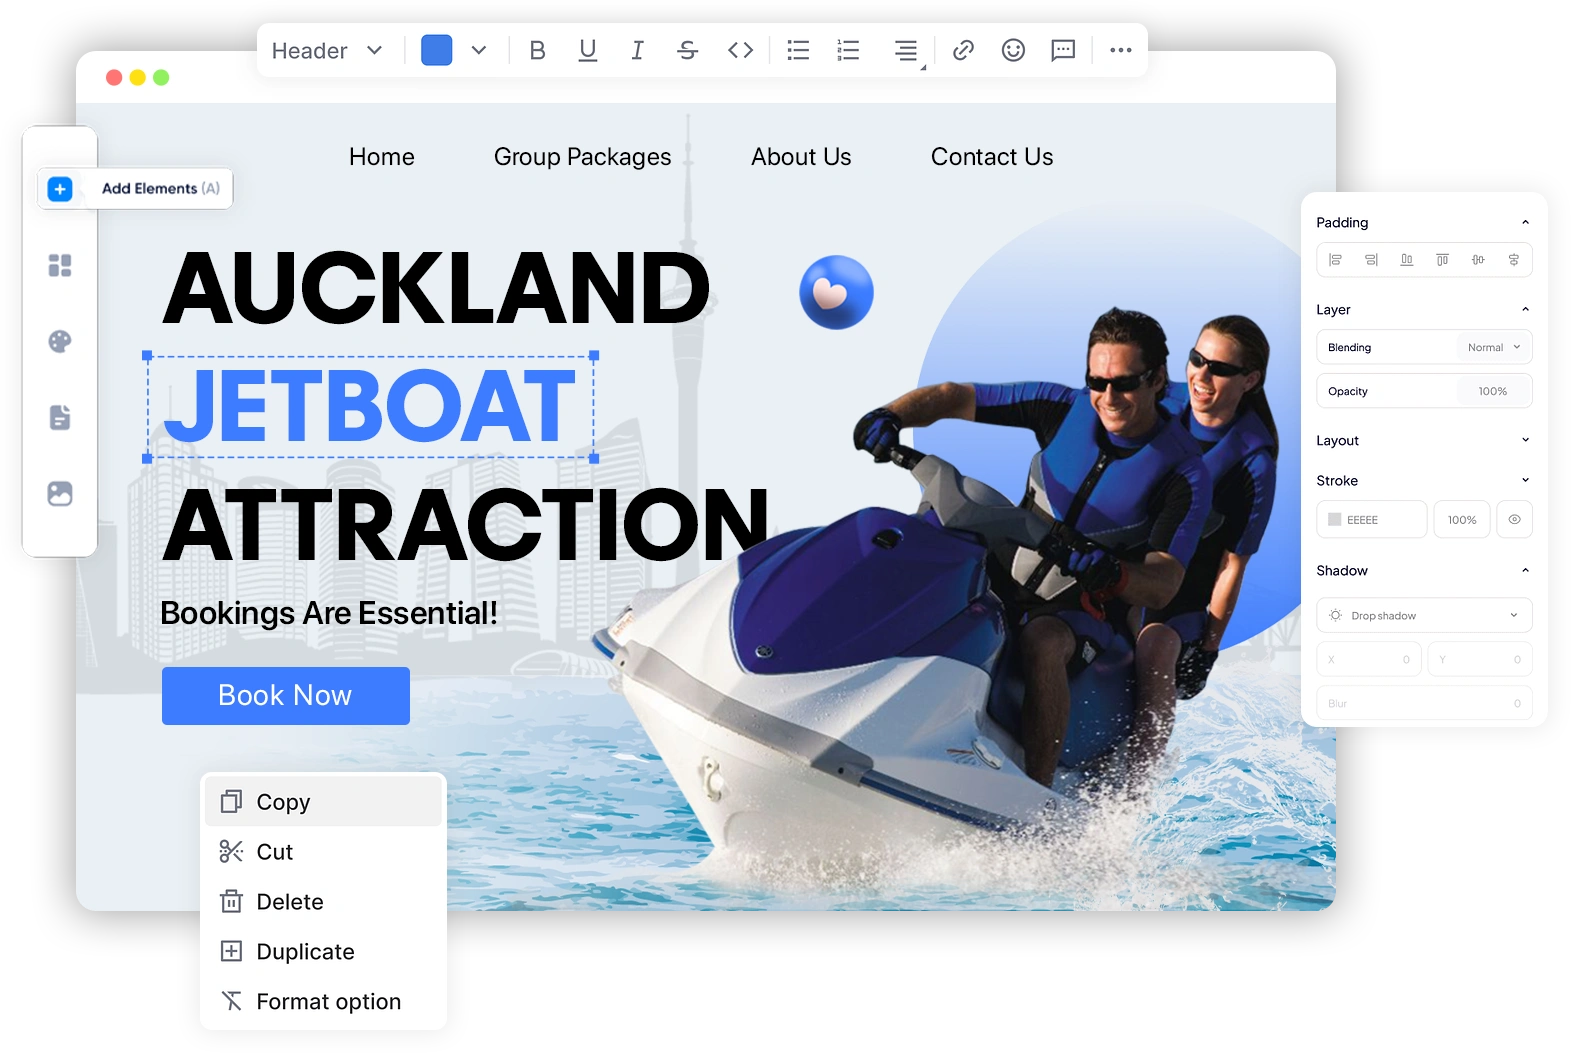Viewport: 1571px width, 1053px height.
Task: Apply strikethrough formatting
Action: coord(687,50)
